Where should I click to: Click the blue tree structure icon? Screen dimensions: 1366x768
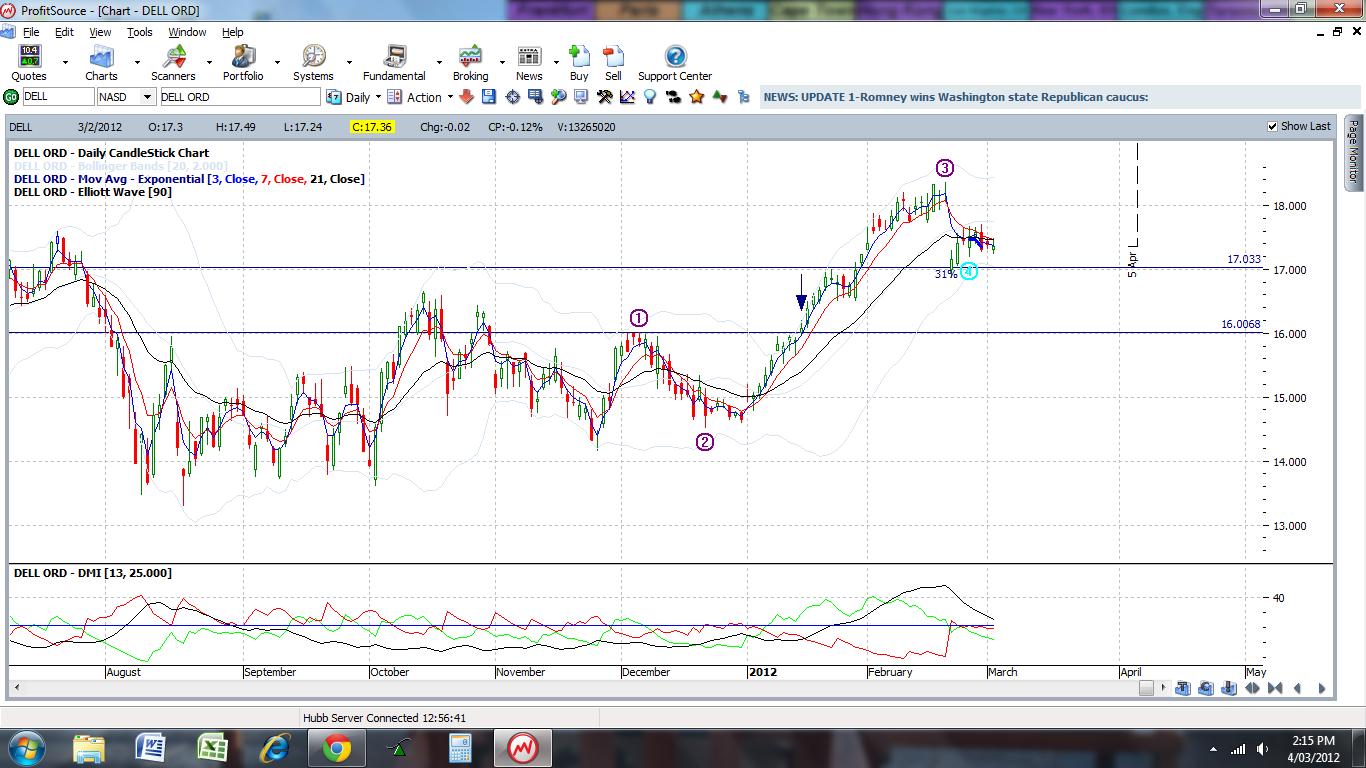(x=742, y=97)
